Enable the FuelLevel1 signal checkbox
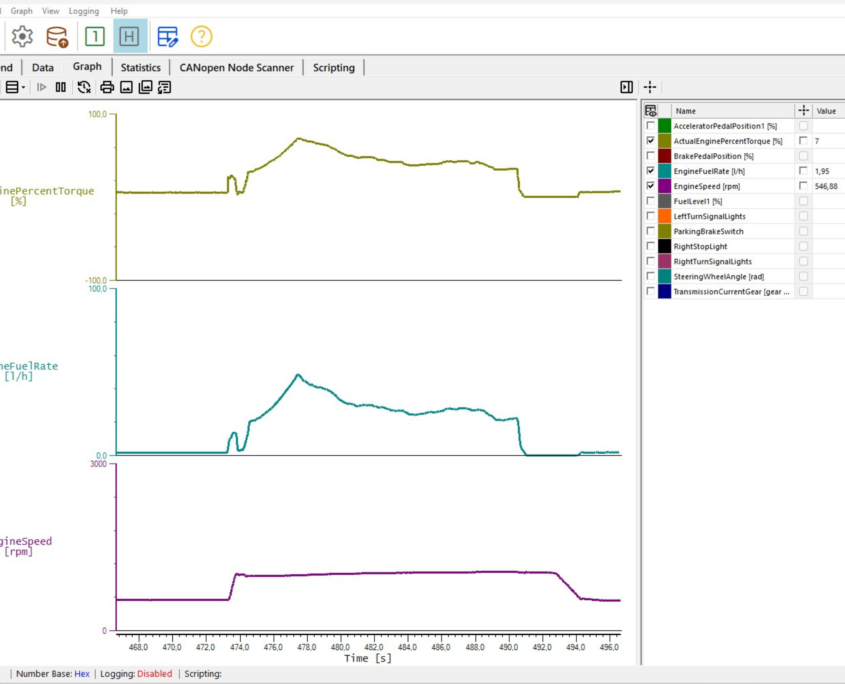 tap(651, 201)
